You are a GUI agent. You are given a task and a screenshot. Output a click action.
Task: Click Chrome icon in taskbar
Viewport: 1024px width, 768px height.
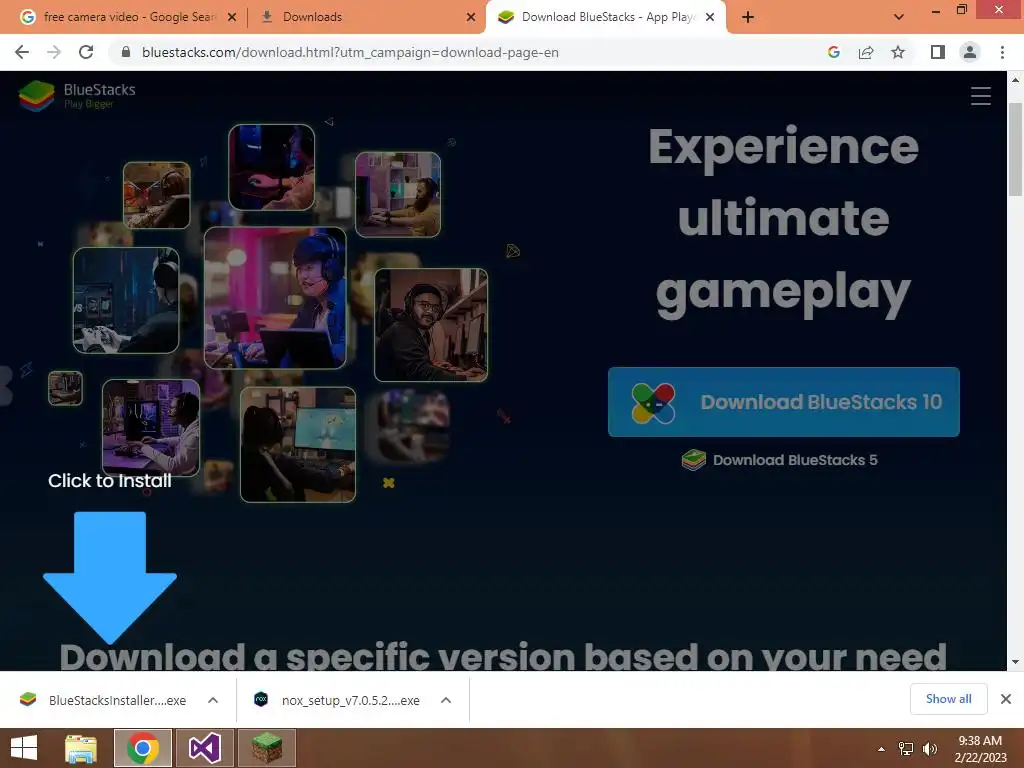pyautogui.click(x=143, y=748)
